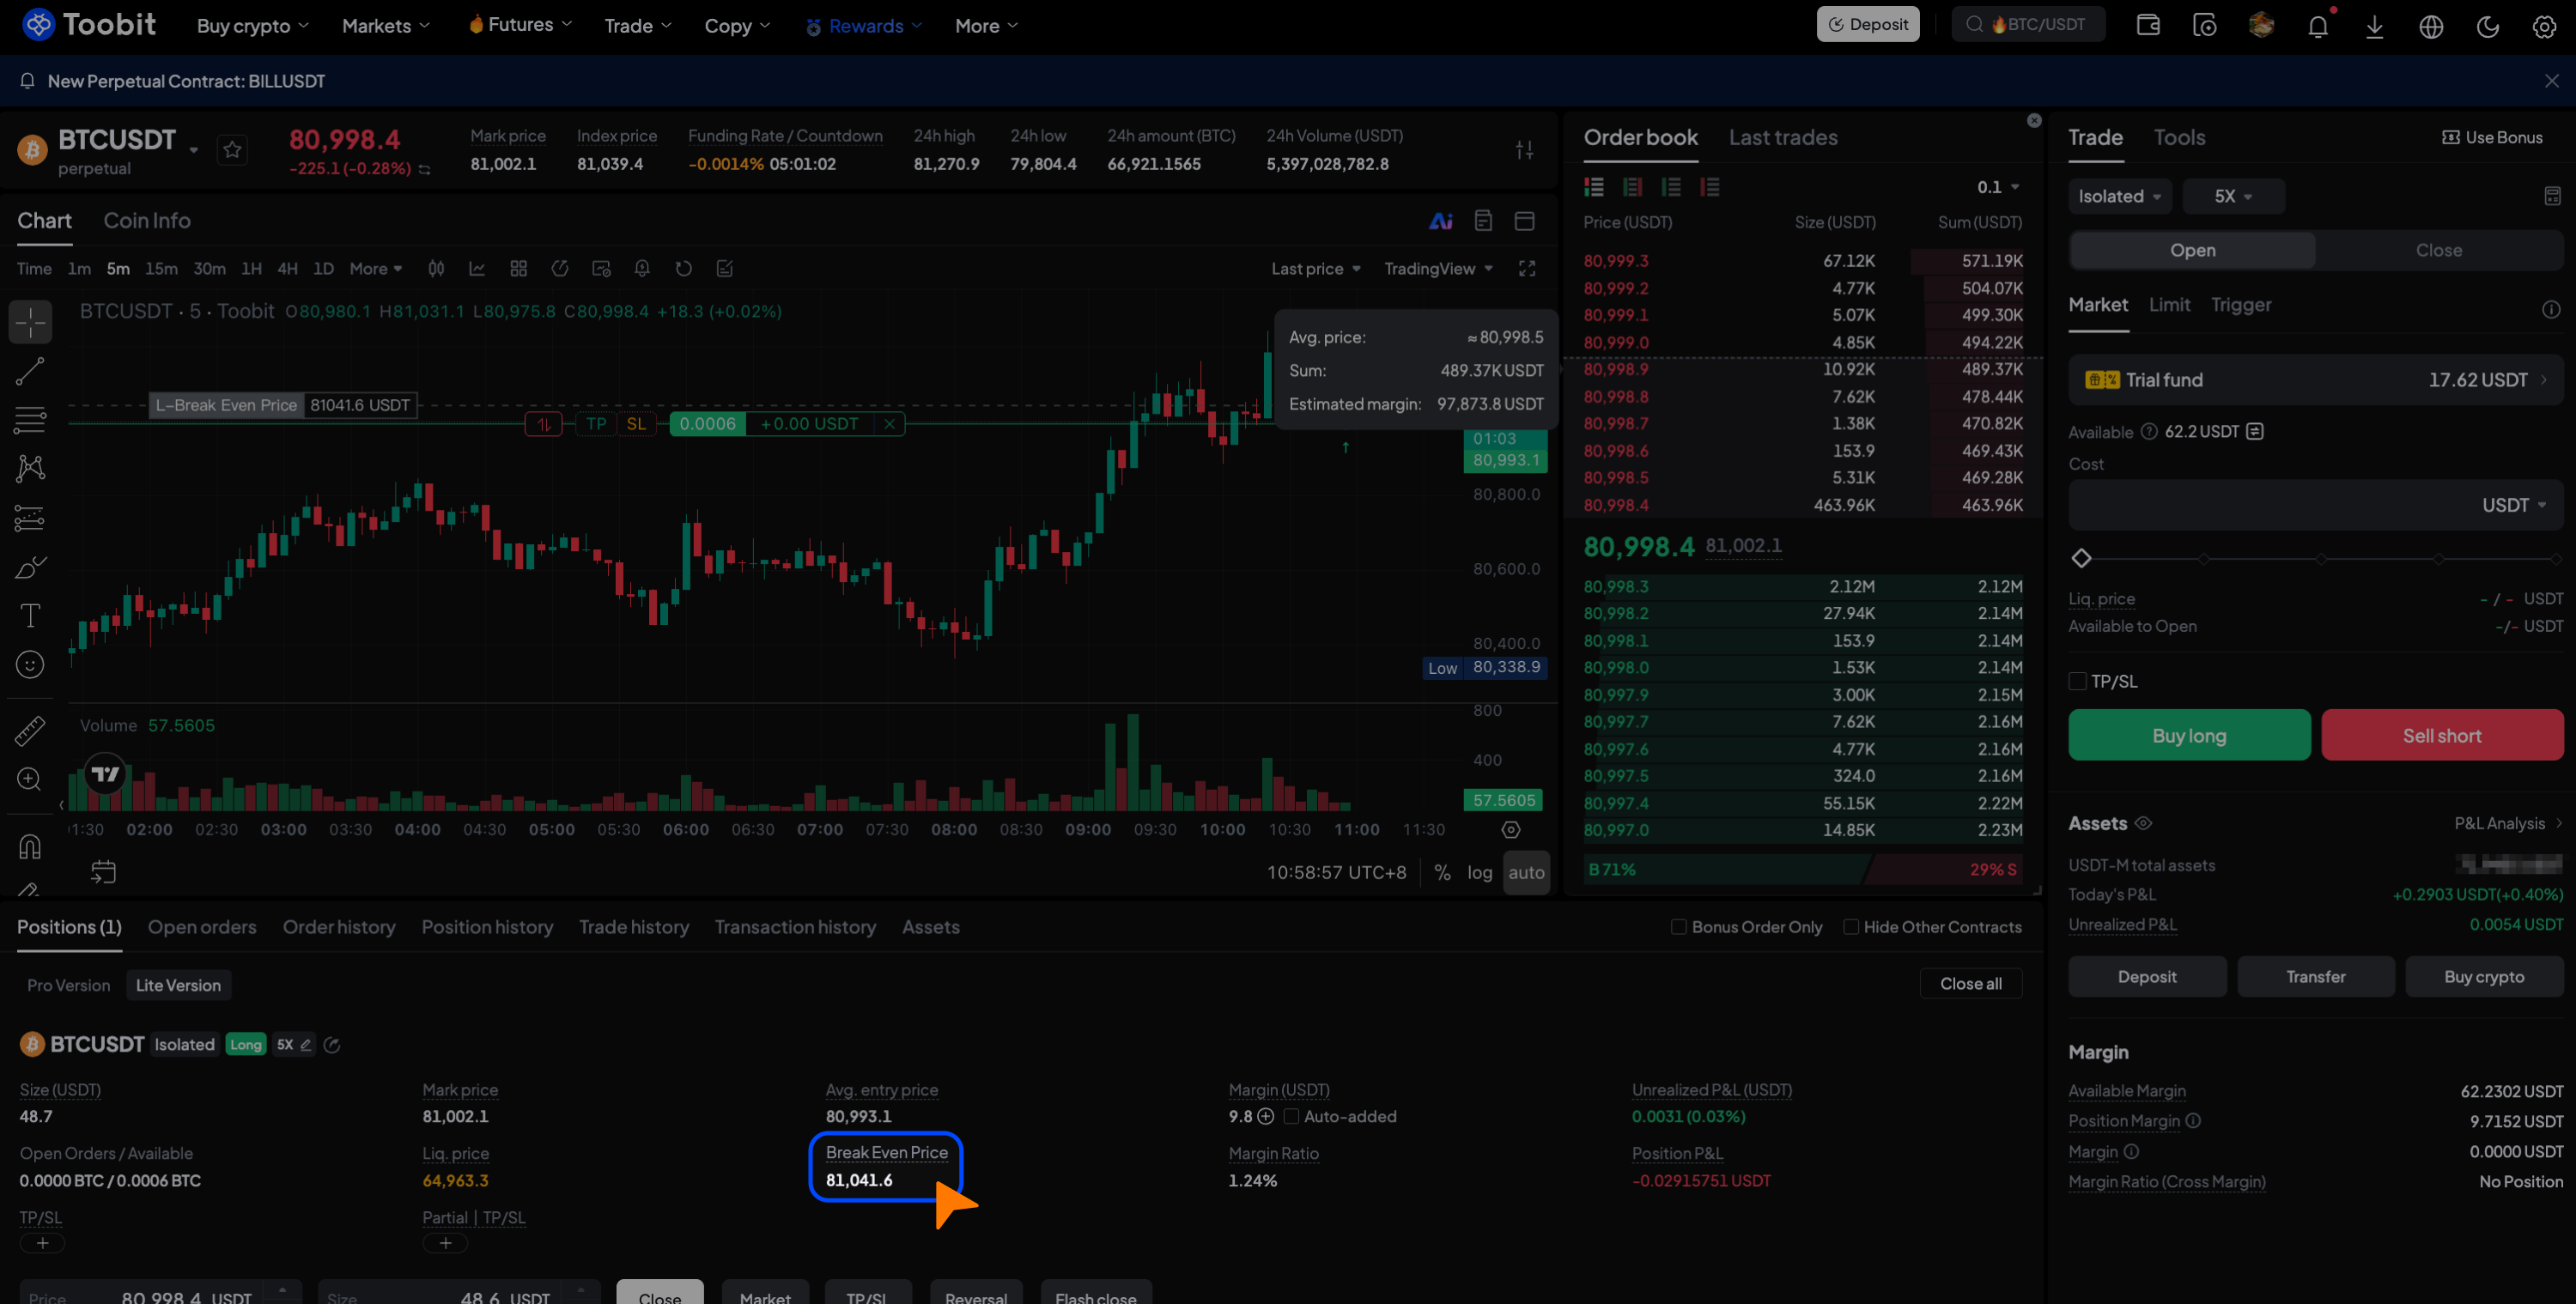Screen dimensions: 2576x1304
Task: Check Bonus Order Only option
Action: tap(1679, 927)
